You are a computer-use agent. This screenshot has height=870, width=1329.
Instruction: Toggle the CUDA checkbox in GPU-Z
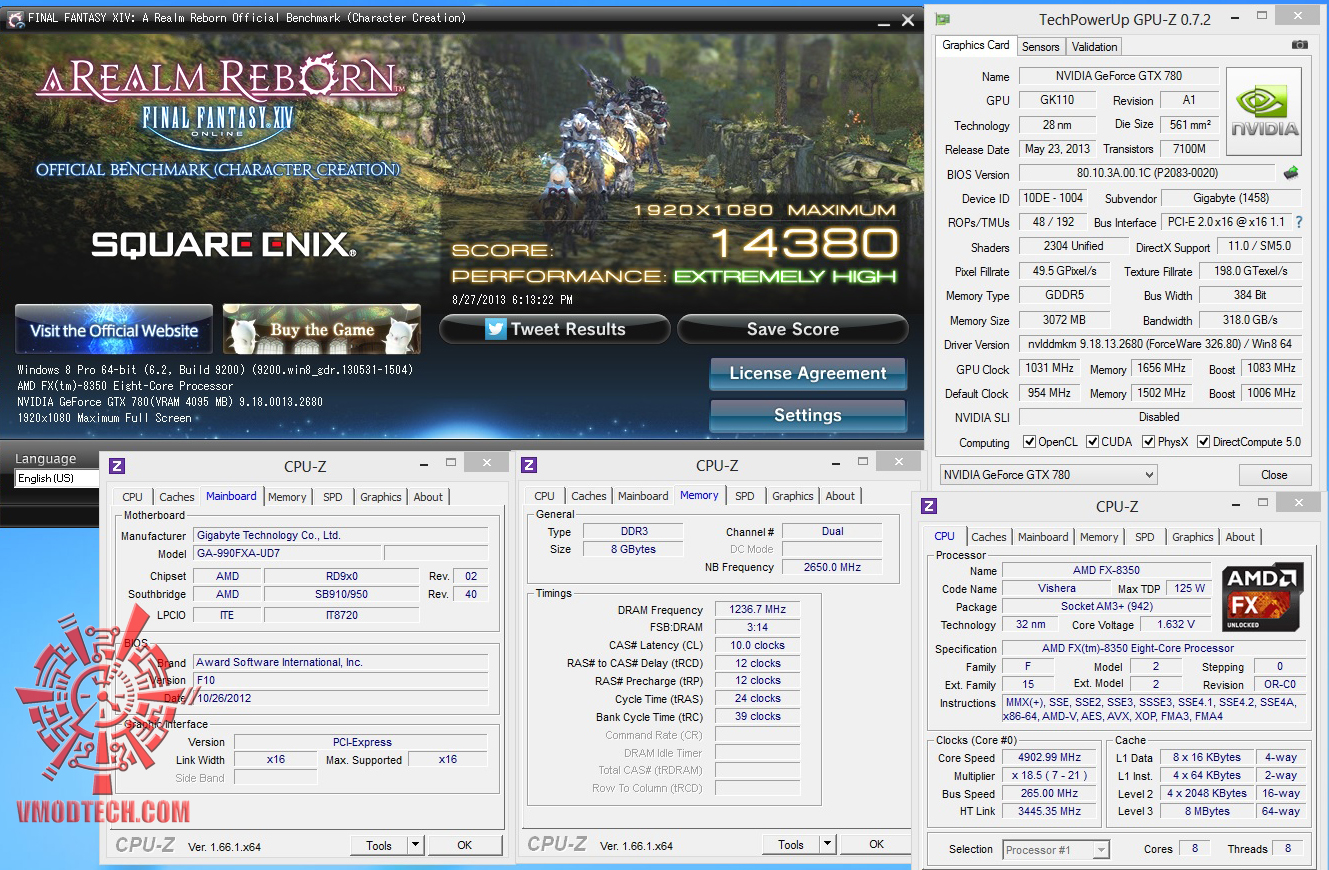pos(1093,442)
